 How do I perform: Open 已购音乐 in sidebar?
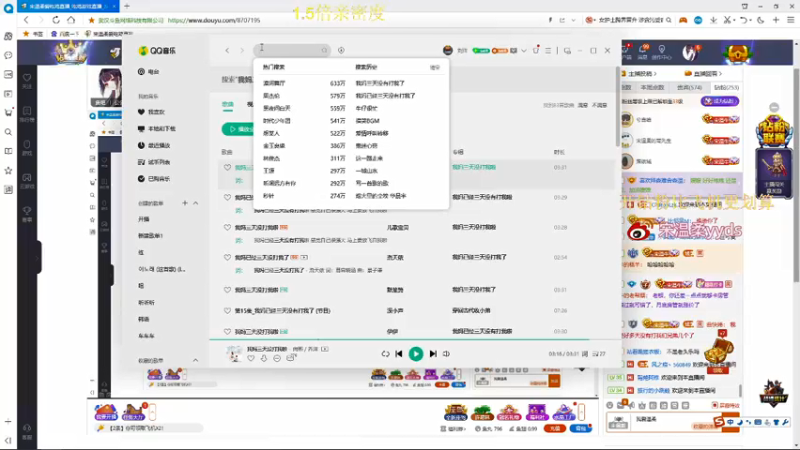pyautogui.click(x=154, y=179)
